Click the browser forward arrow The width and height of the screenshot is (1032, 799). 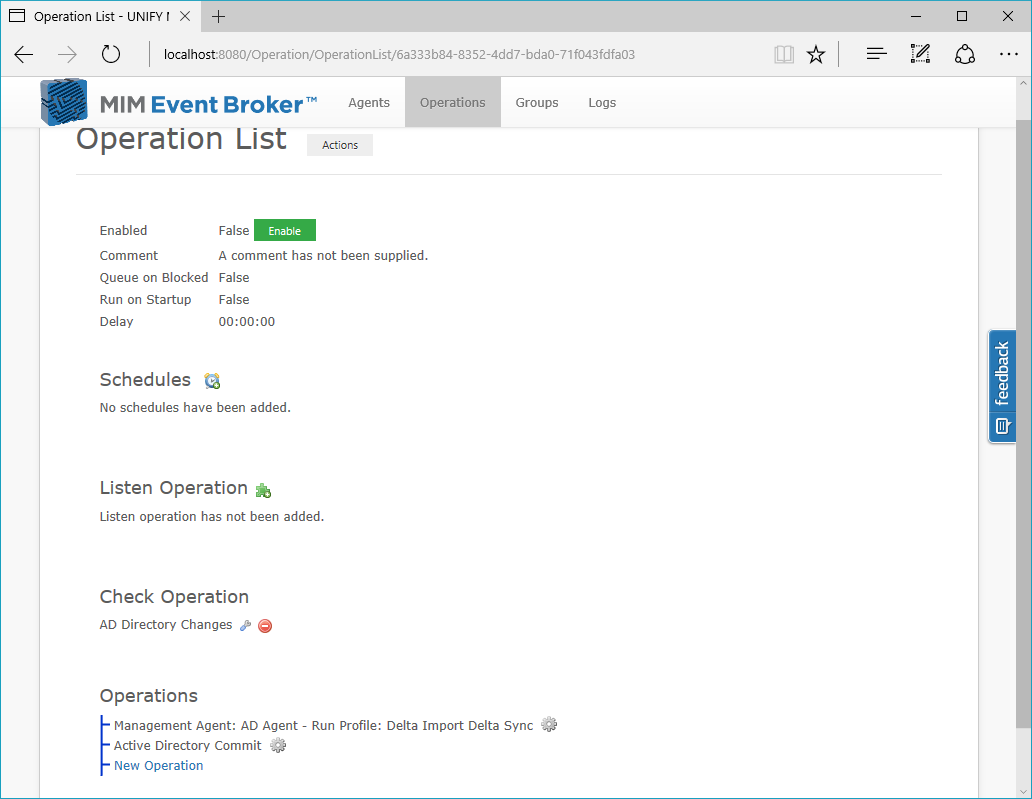pos(67,54)
